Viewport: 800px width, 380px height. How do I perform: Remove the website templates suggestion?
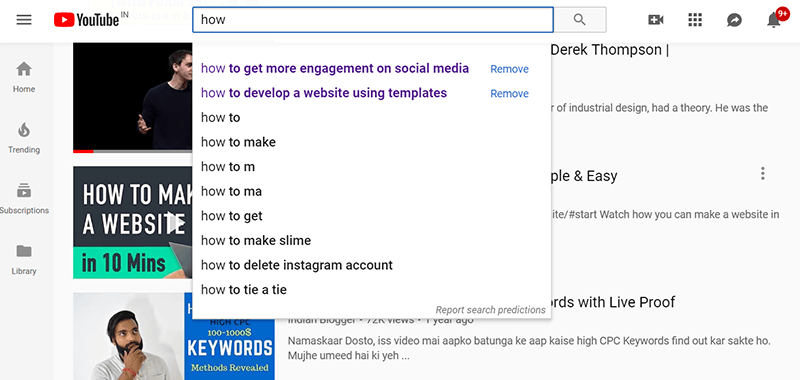click(x=509, y=93)
